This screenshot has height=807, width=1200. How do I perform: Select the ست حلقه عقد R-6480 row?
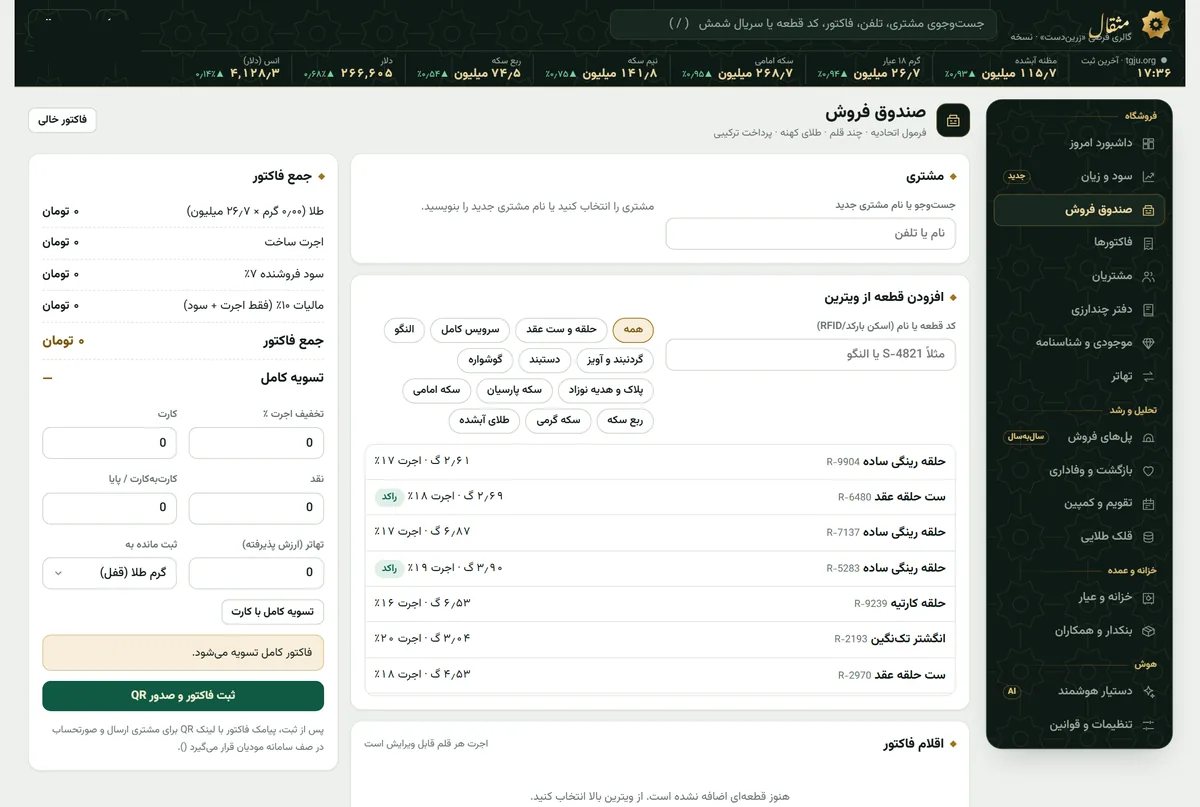[x=660, y=497]
